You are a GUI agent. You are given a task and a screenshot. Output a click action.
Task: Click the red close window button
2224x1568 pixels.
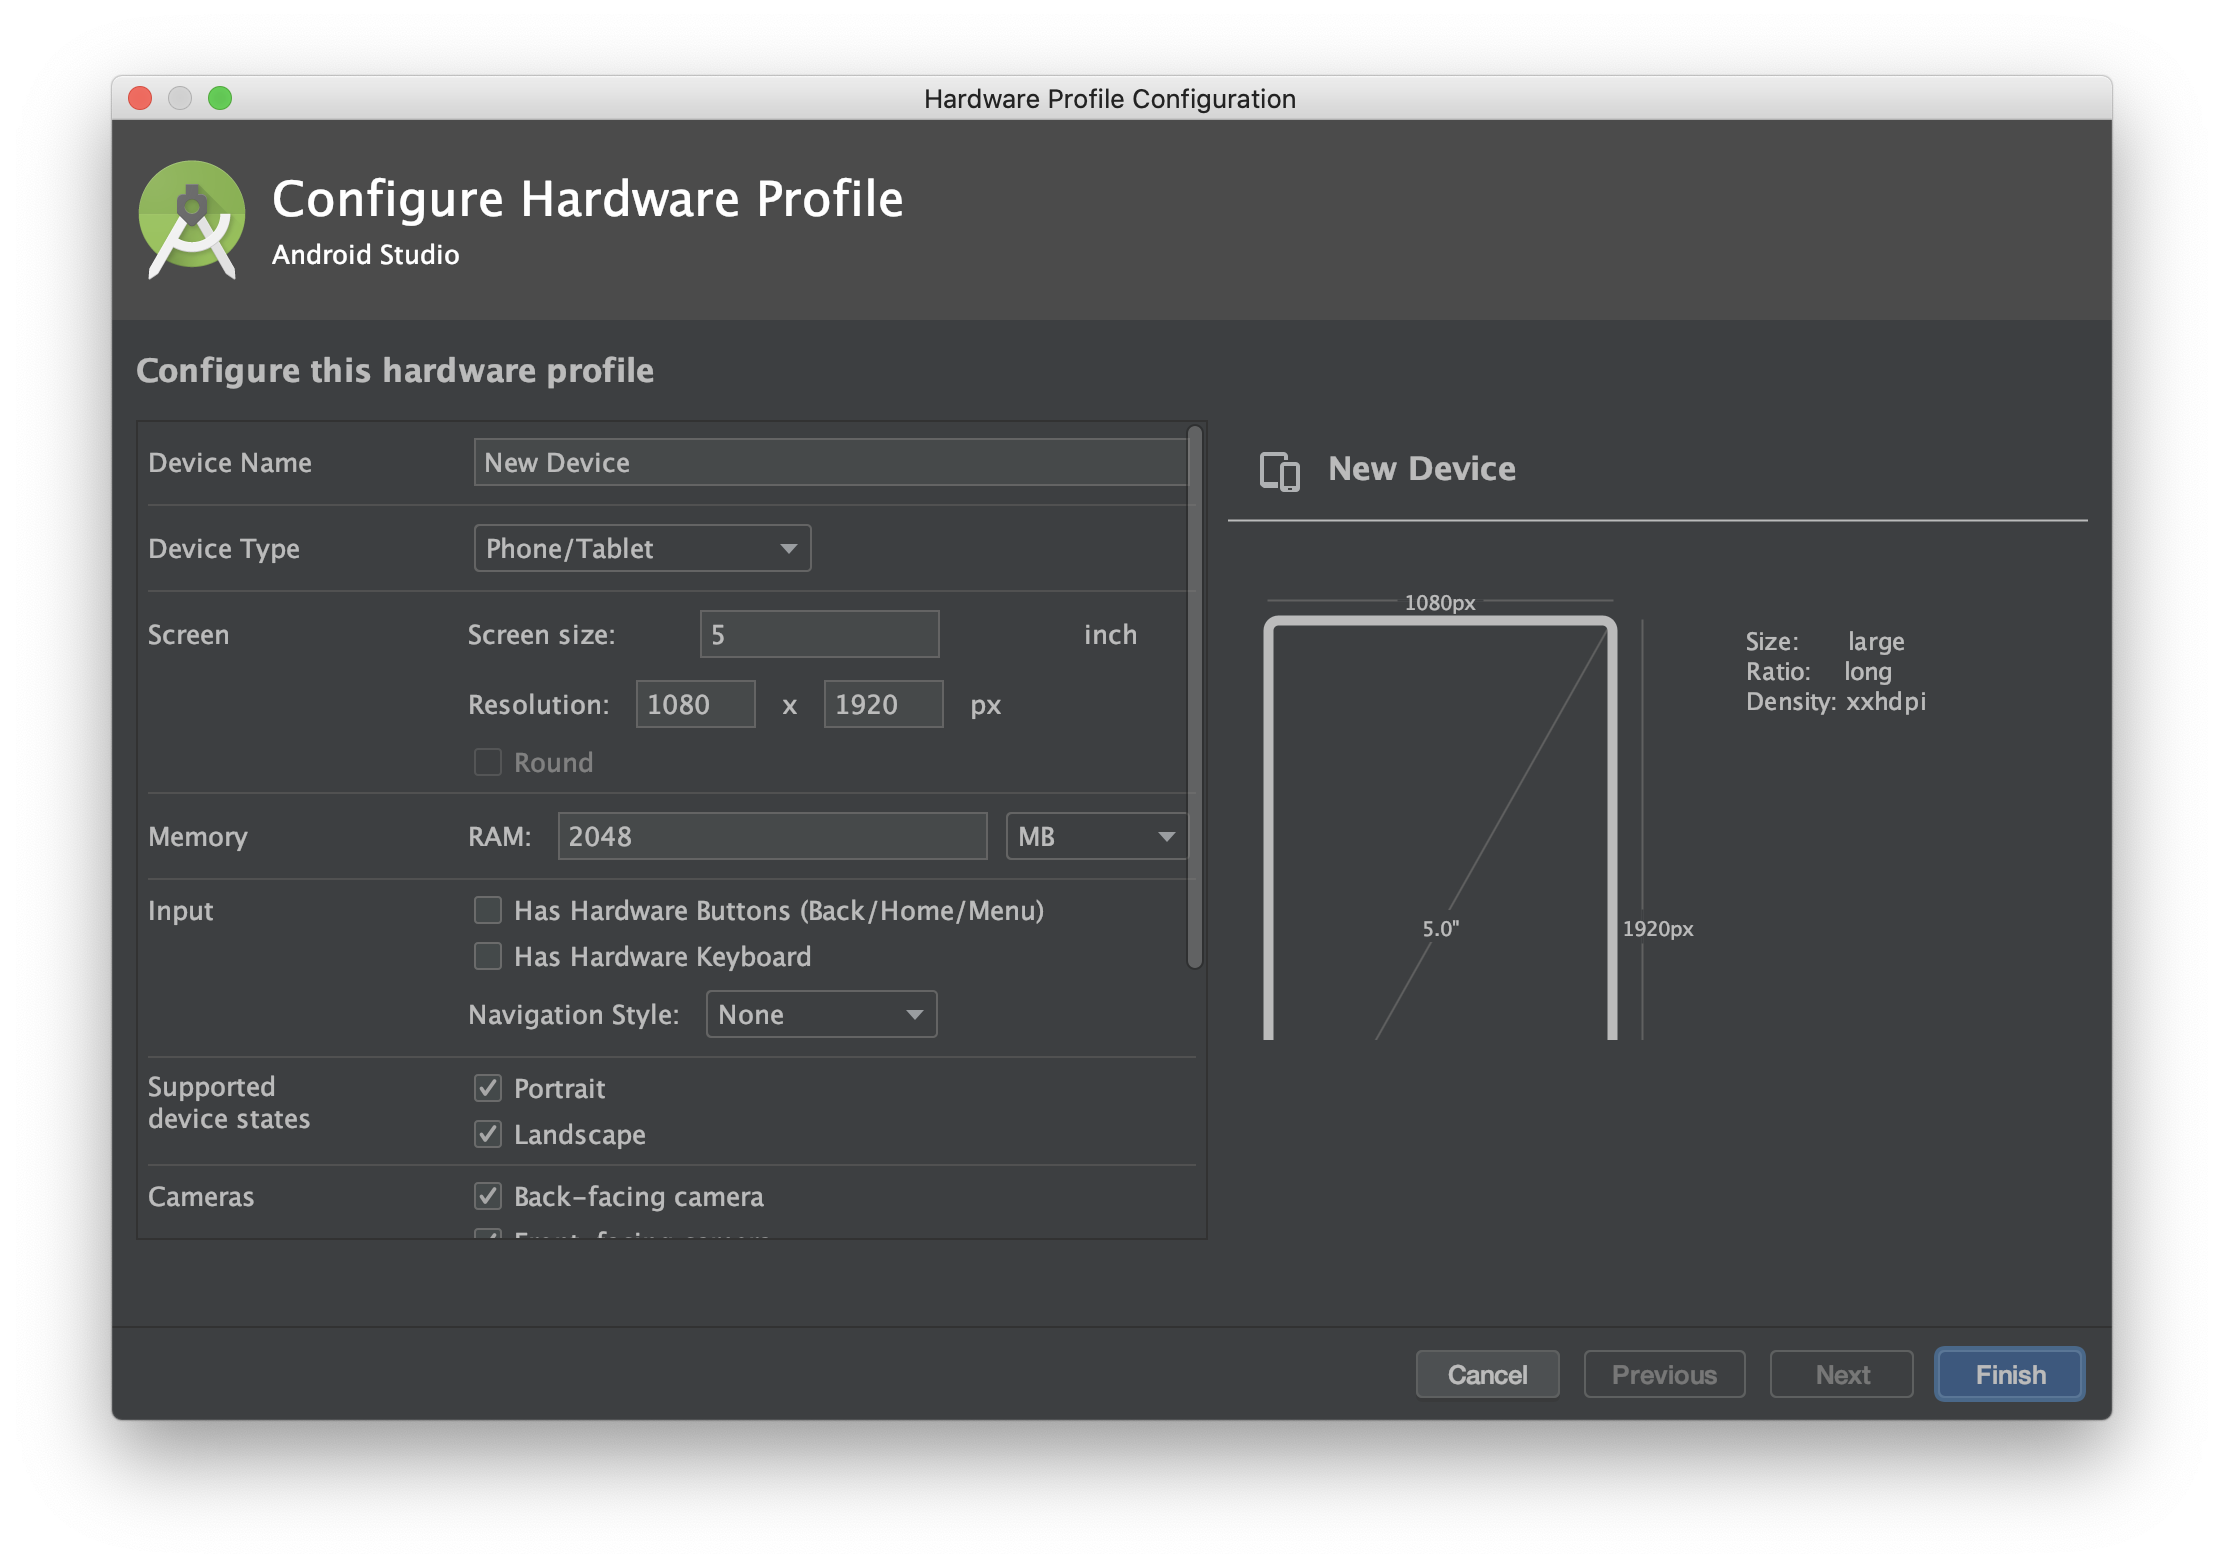coord(140,98)
